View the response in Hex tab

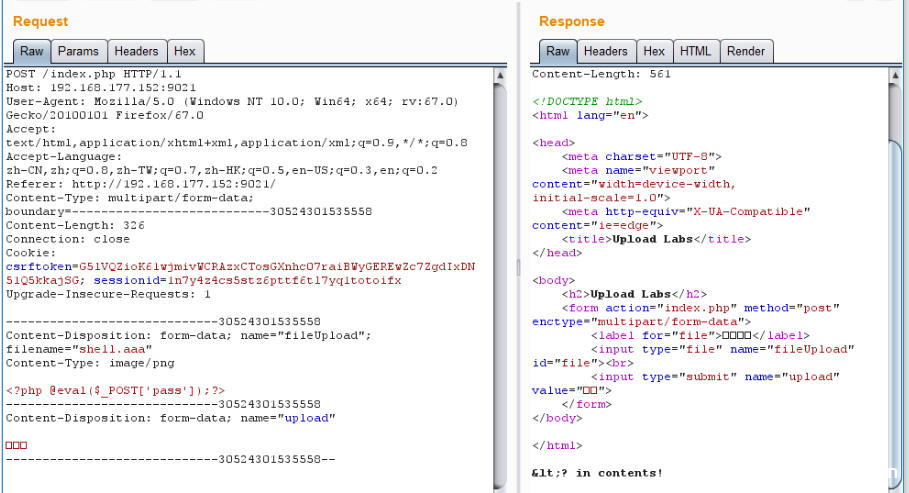pos(654,51)
